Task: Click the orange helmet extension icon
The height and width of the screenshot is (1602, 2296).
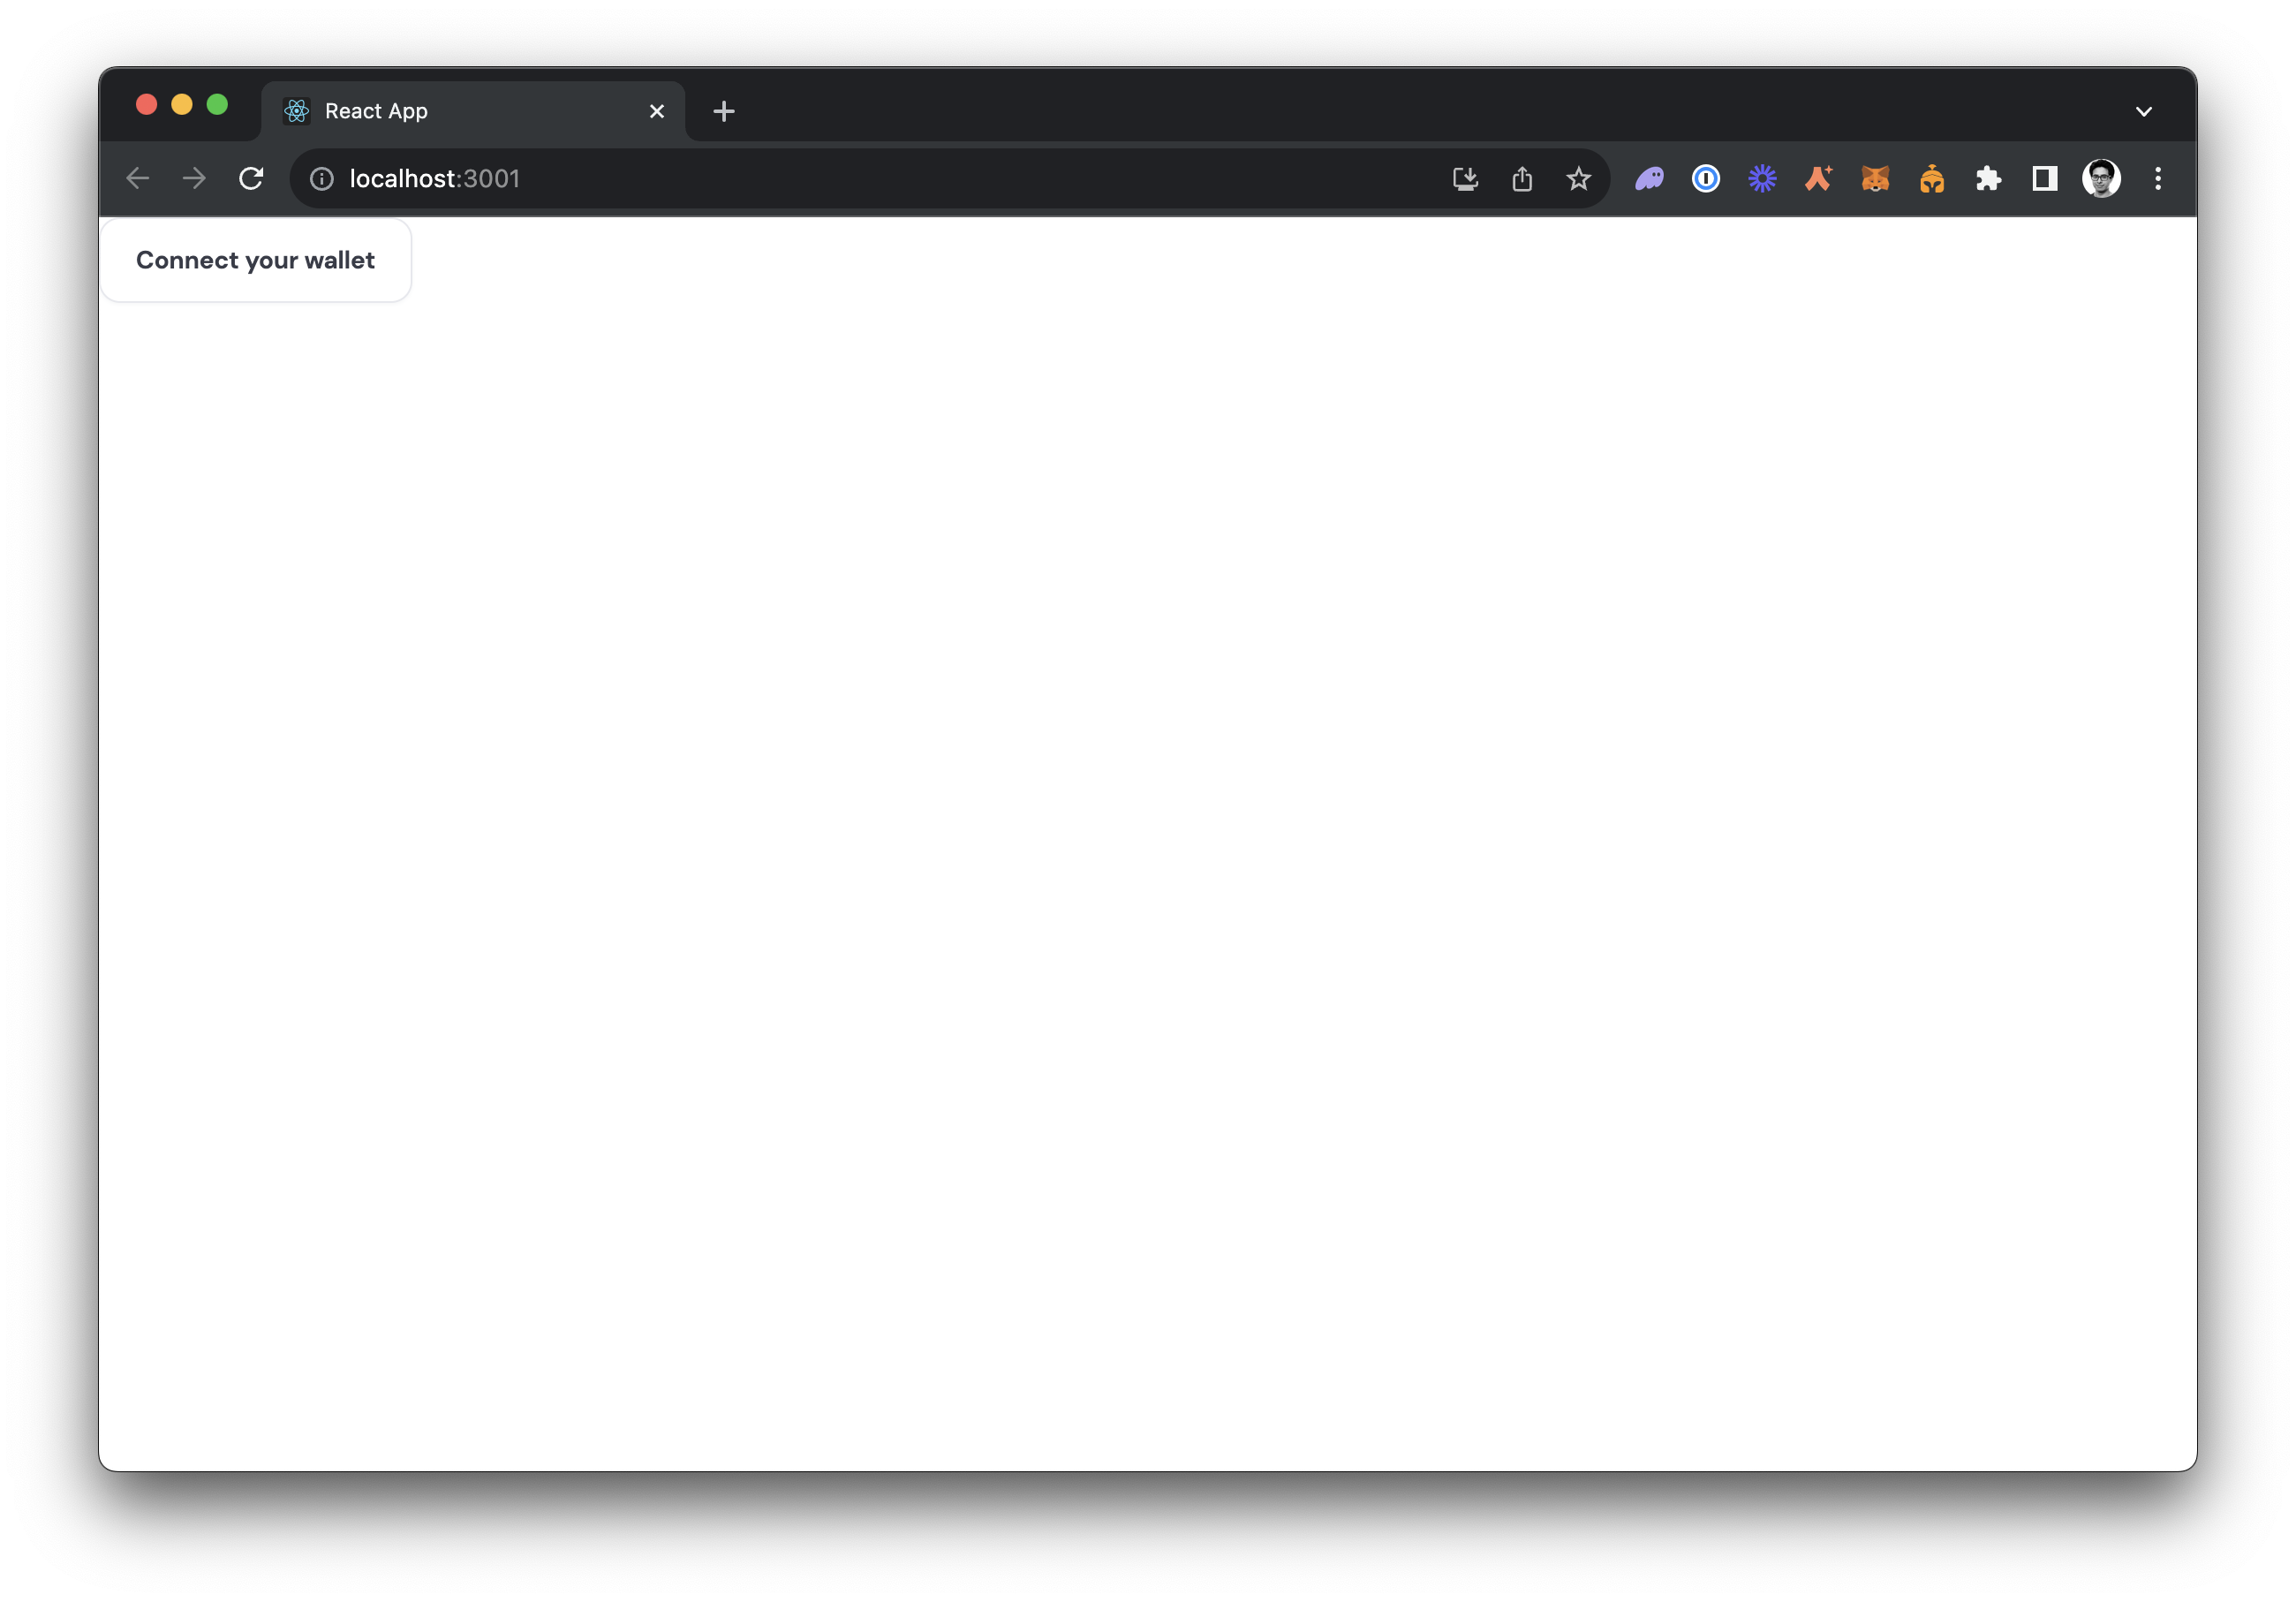Action: [x=1931, y=179]
